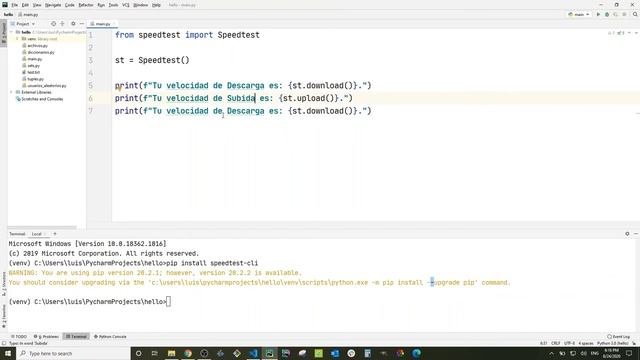Open the main run configuration dropdown
This screenshot has width=640, height=360.
click(579, 14)
